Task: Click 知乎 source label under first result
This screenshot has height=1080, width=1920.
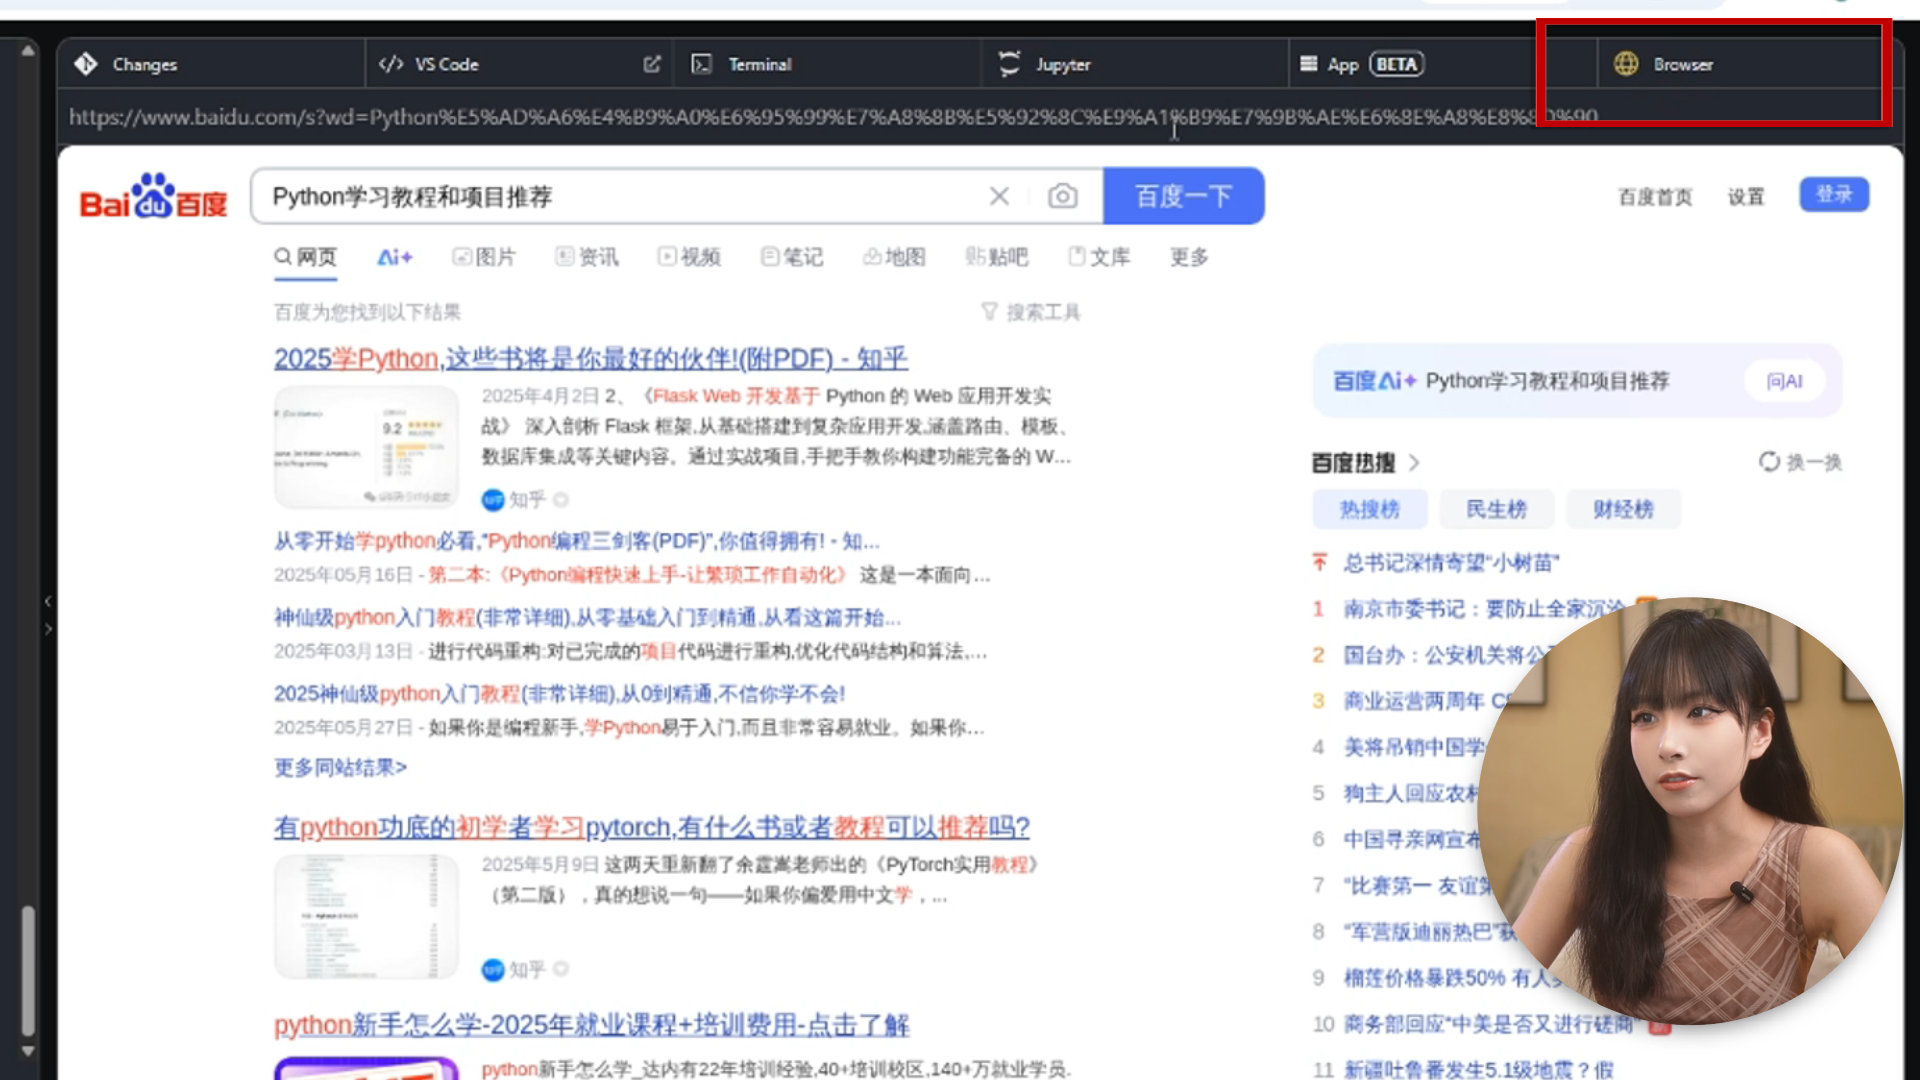Action: pos(526,499)
